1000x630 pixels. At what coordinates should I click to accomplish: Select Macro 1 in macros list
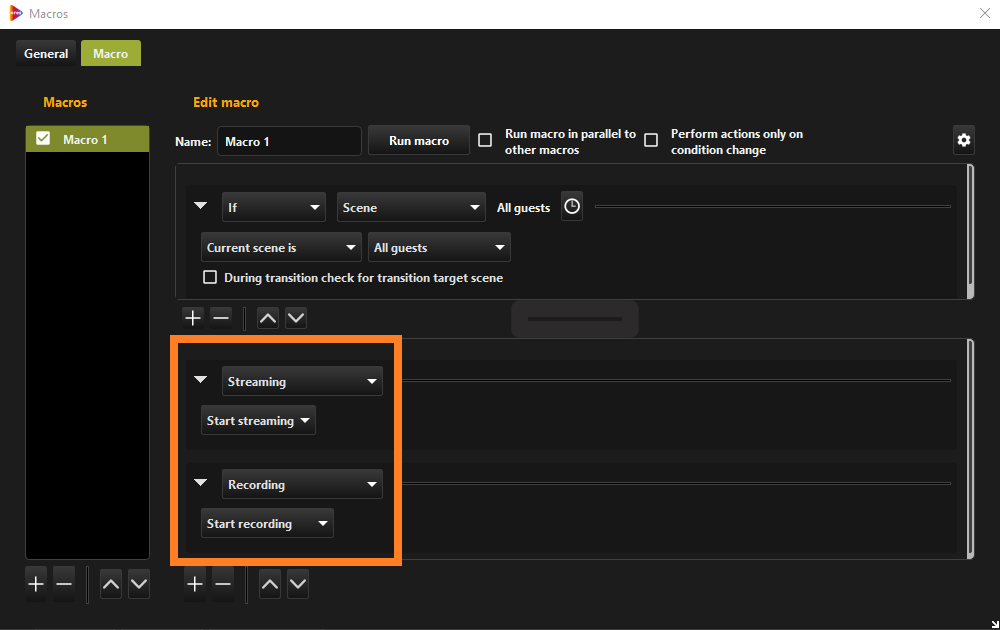(x=87, y=139)
